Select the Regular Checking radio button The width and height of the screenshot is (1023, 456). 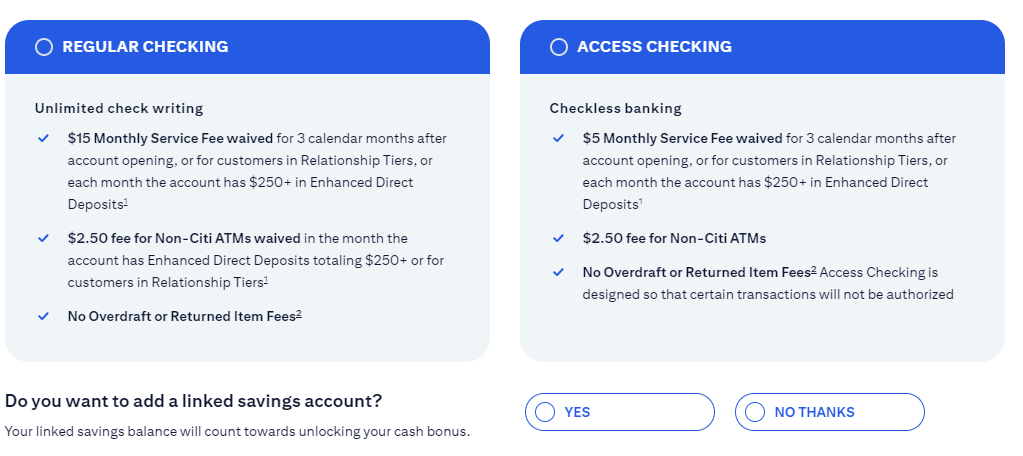coord(44,47)
